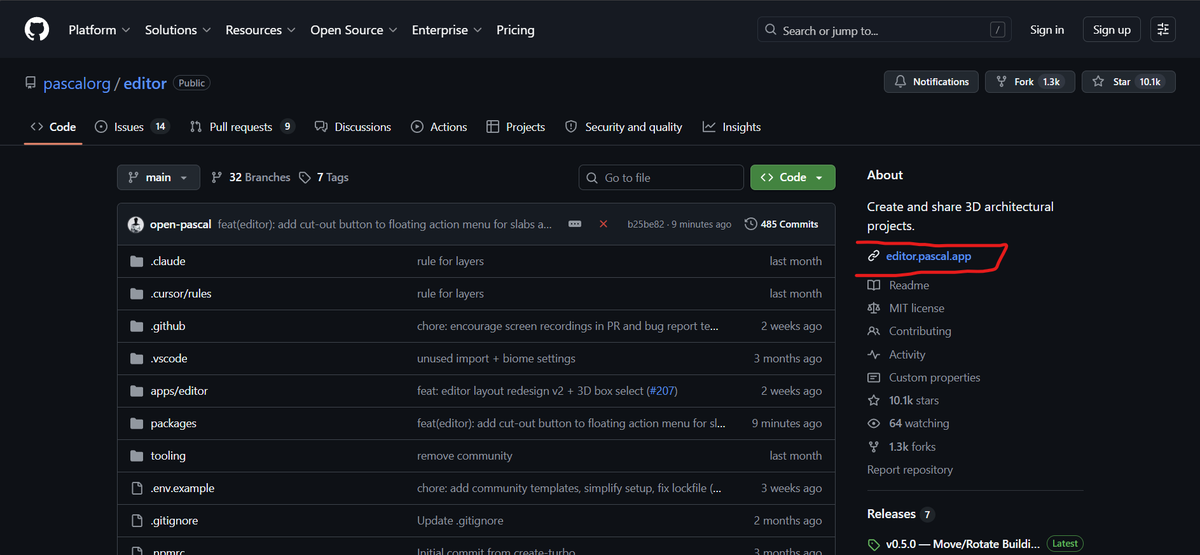Focus the Go to file search field
This screenshot has width=1200, height=555.
point(661,177)
